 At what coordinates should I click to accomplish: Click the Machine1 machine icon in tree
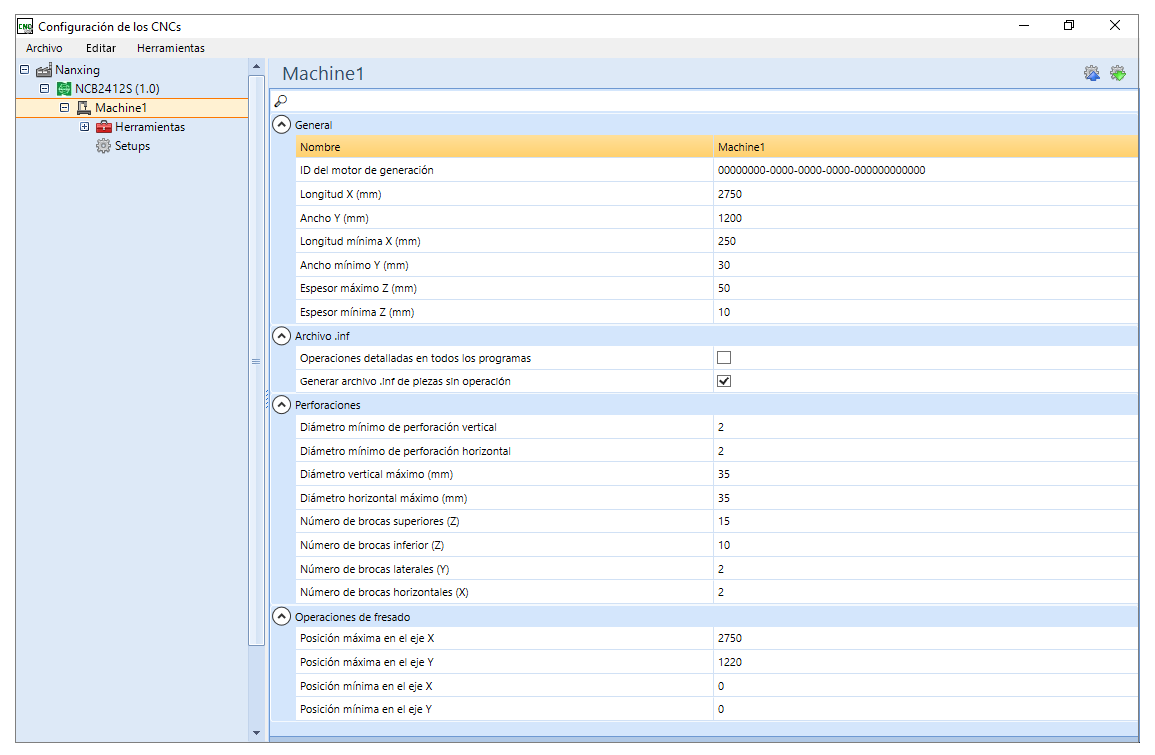84,108
